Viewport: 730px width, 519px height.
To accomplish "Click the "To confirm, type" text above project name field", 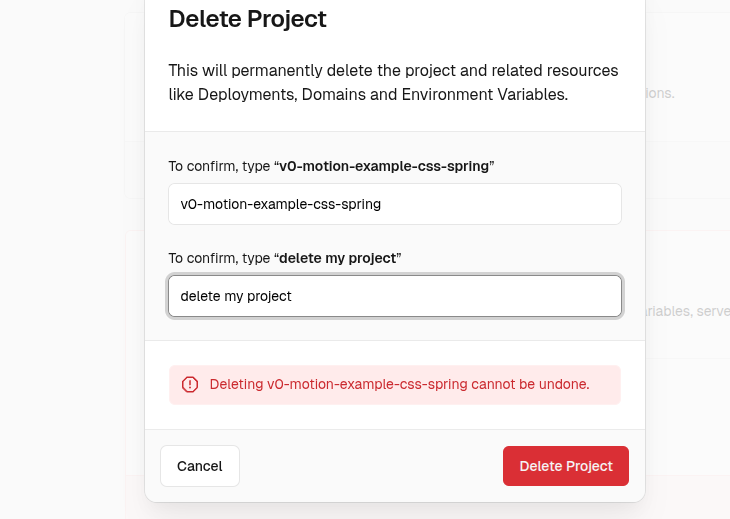I will coord(219,166).
